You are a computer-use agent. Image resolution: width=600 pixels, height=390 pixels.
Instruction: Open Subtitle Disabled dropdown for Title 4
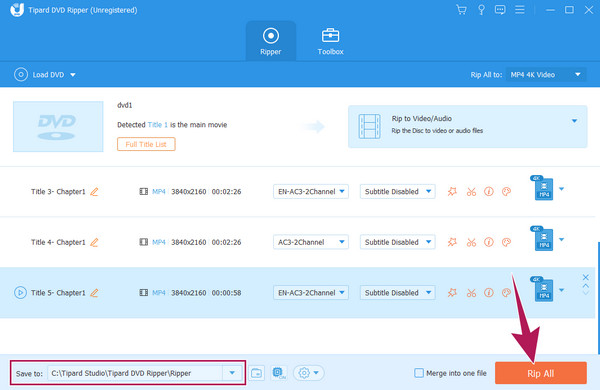(x=398, y=242)
